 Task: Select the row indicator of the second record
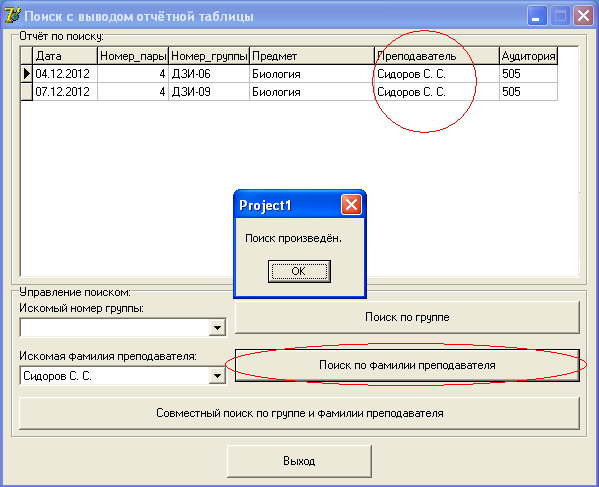pyautogui.click(x=26, y=92)
